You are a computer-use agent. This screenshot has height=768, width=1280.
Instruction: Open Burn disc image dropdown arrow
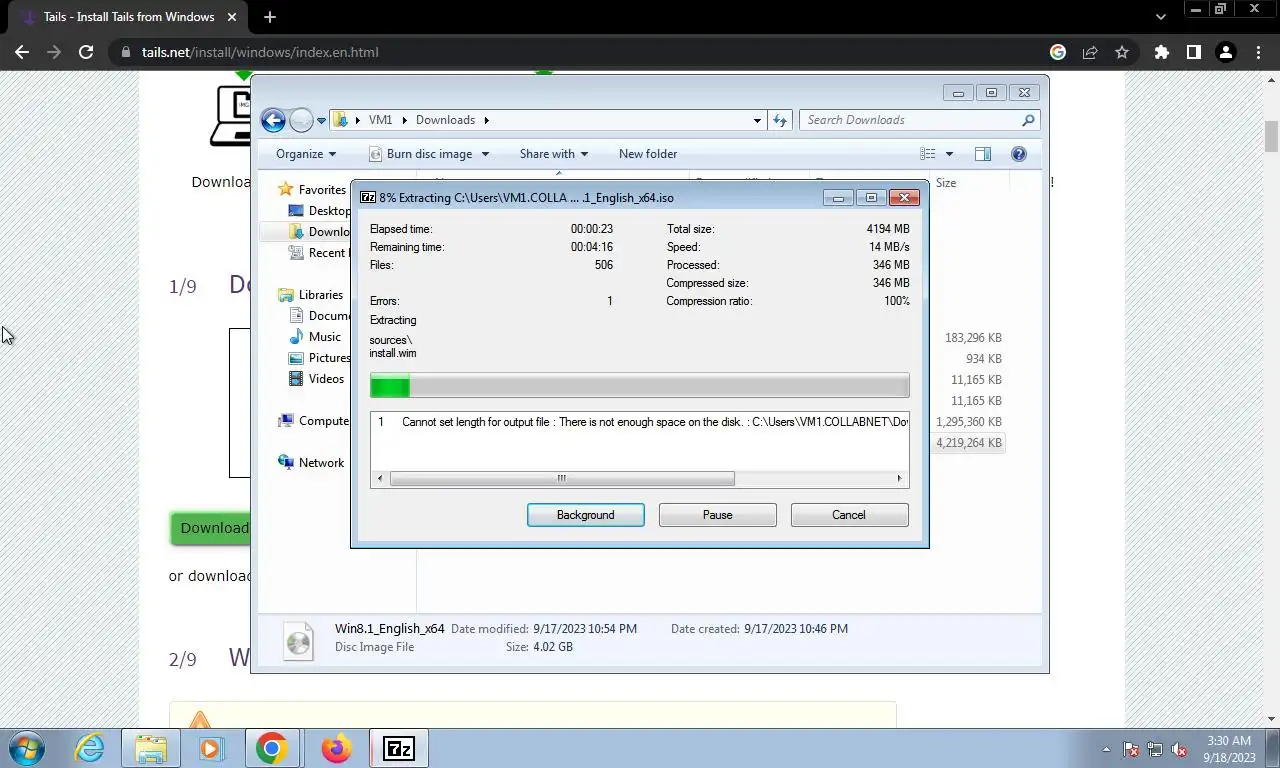click(x=485, y=154)
